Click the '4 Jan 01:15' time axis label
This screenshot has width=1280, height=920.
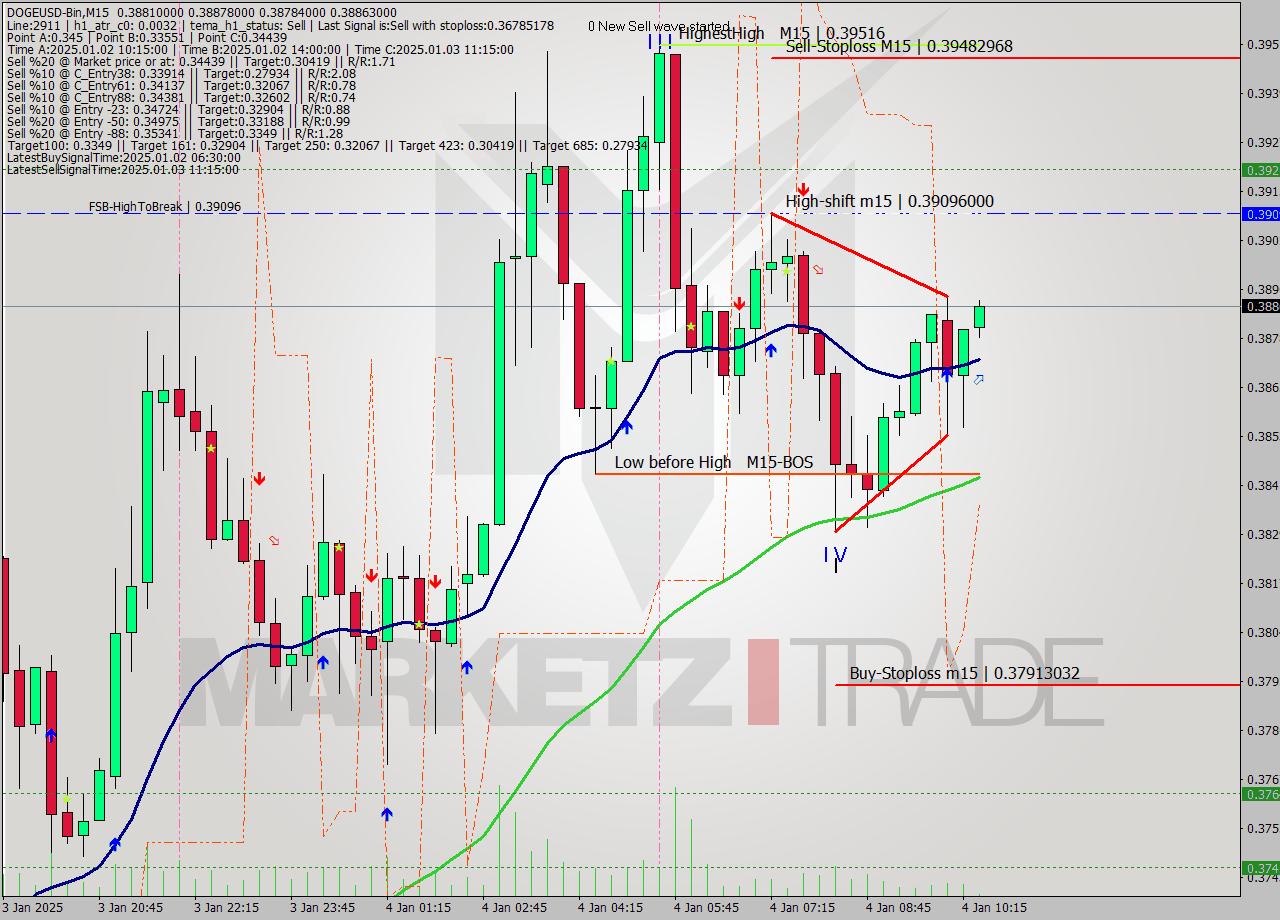click(419, 908)
